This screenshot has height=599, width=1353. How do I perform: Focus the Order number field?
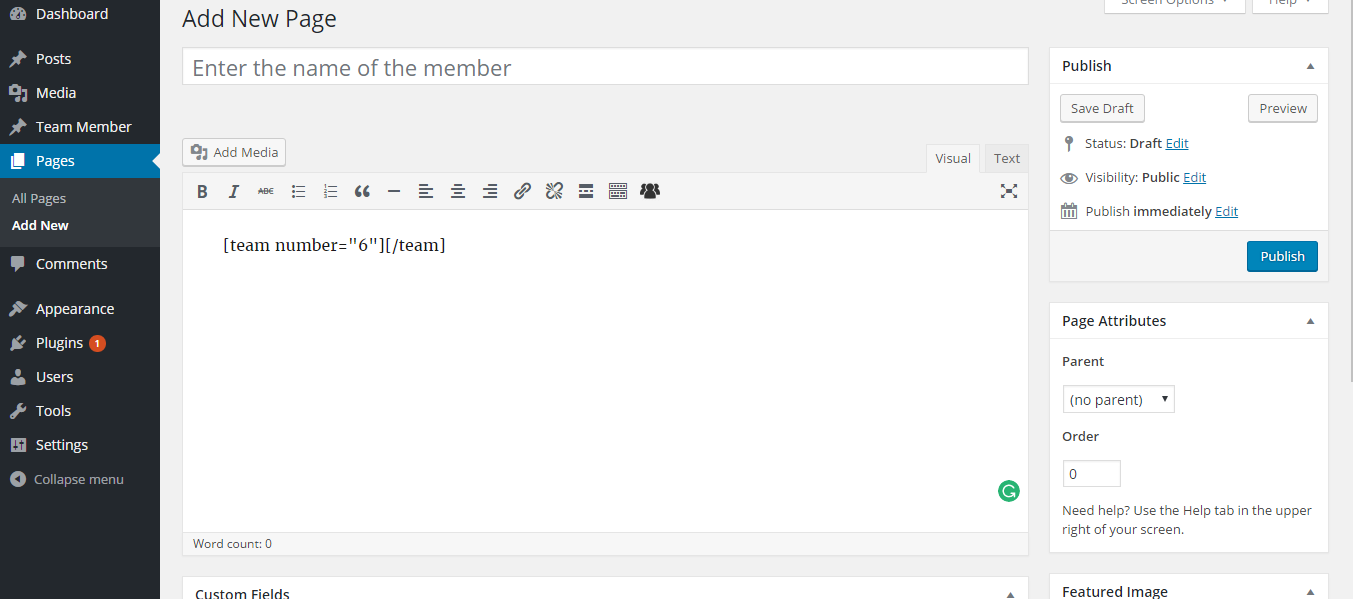point(1091,474)
